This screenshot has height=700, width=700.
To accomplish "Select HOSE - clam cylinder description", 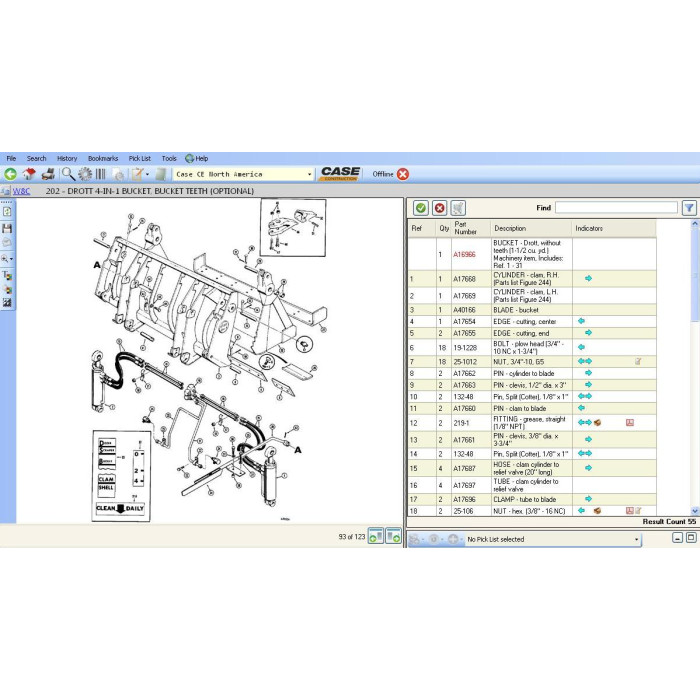I will 526,468.
